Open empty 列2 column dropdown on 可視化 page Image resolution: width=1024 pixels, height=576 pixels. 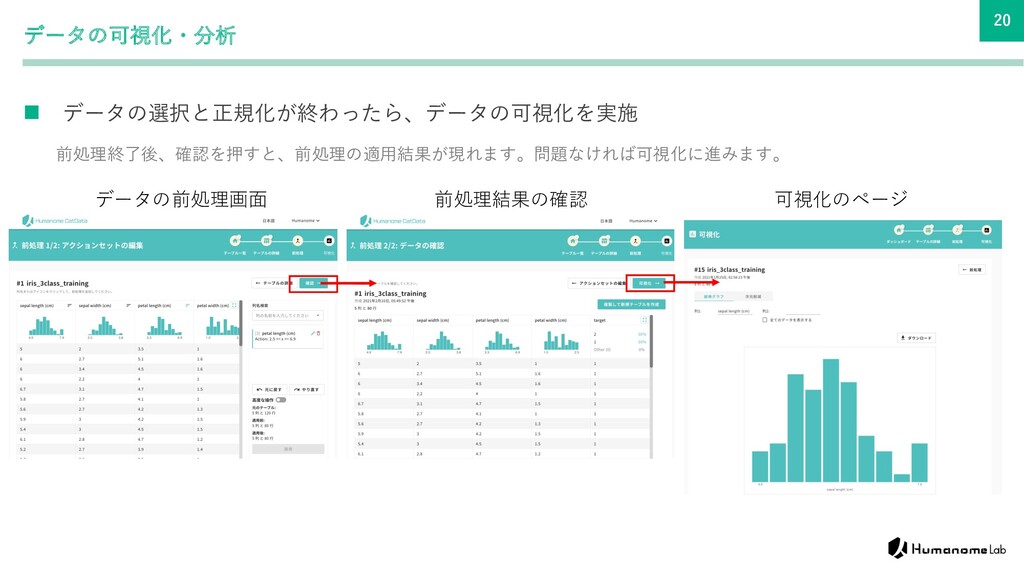[801, 312]
